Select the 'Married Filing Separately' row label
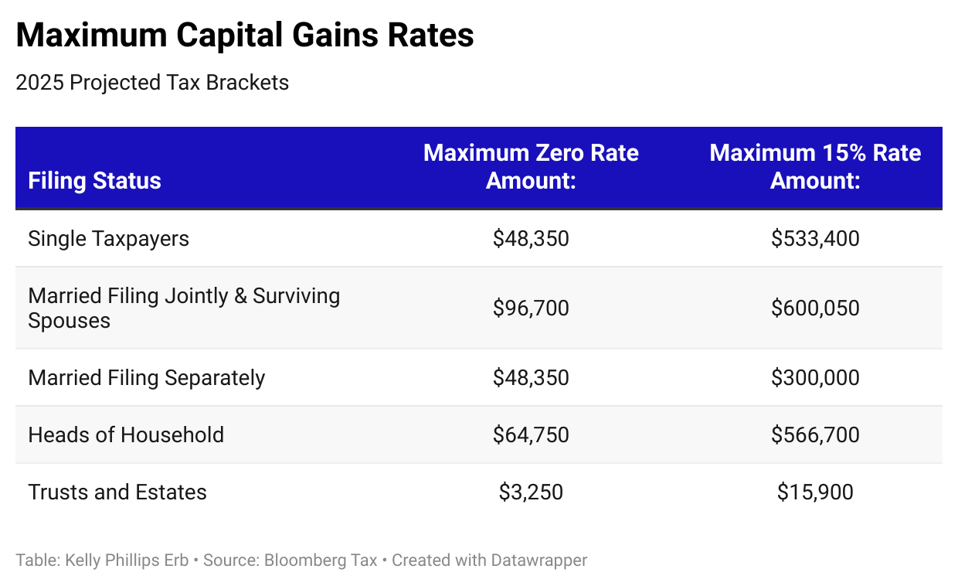This screenshot has height=586, width=958. click(146, 378)
